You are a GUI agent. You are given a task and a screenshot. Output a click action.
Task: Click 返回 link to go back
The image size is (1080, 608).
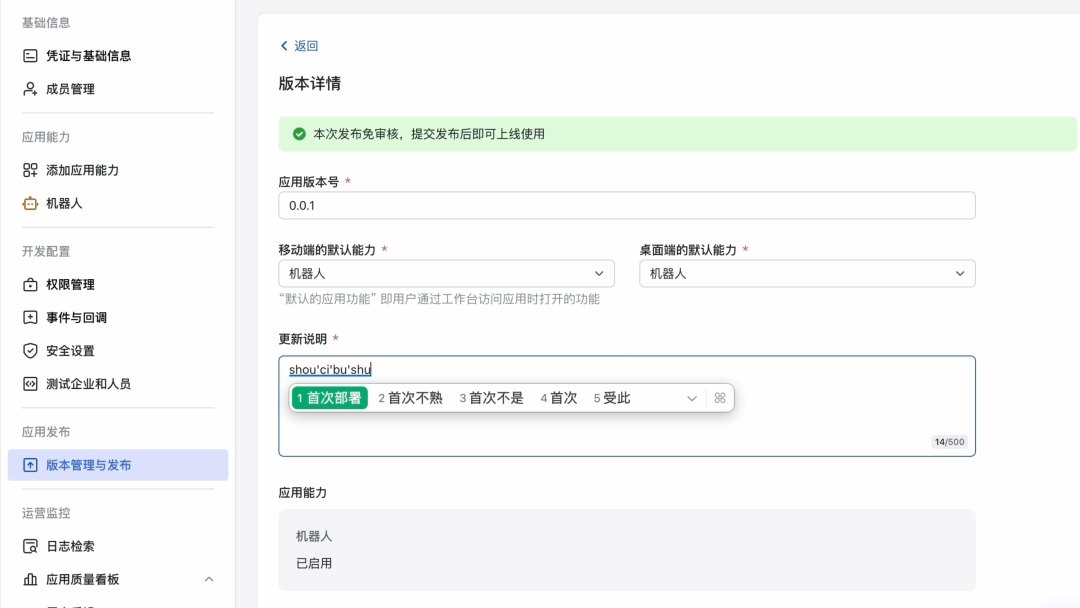pyautogui.click(x=306, y=45)
